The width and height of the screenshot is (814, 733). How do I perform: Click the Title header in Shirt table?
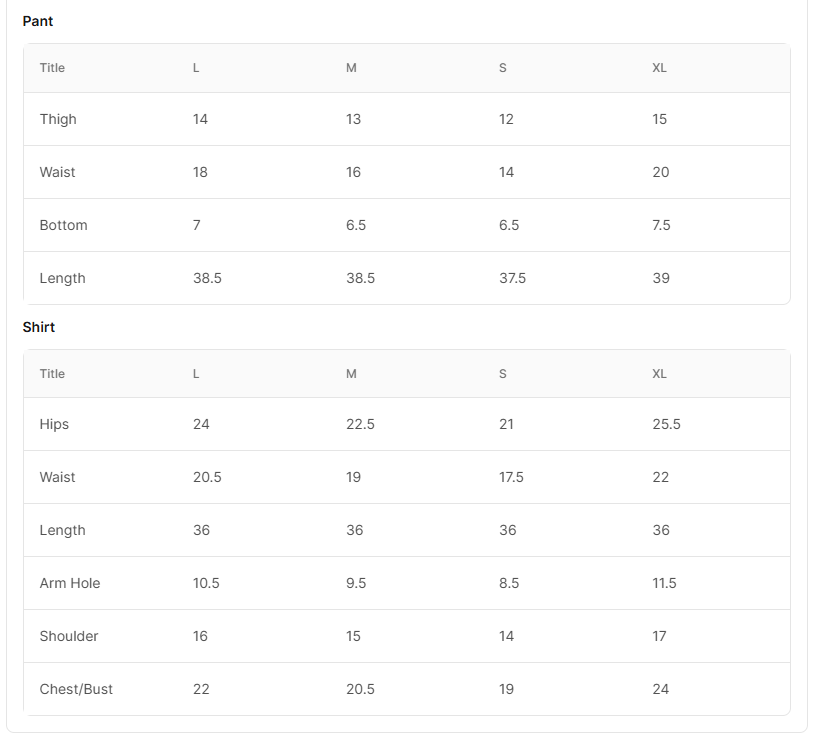(52, 374)
